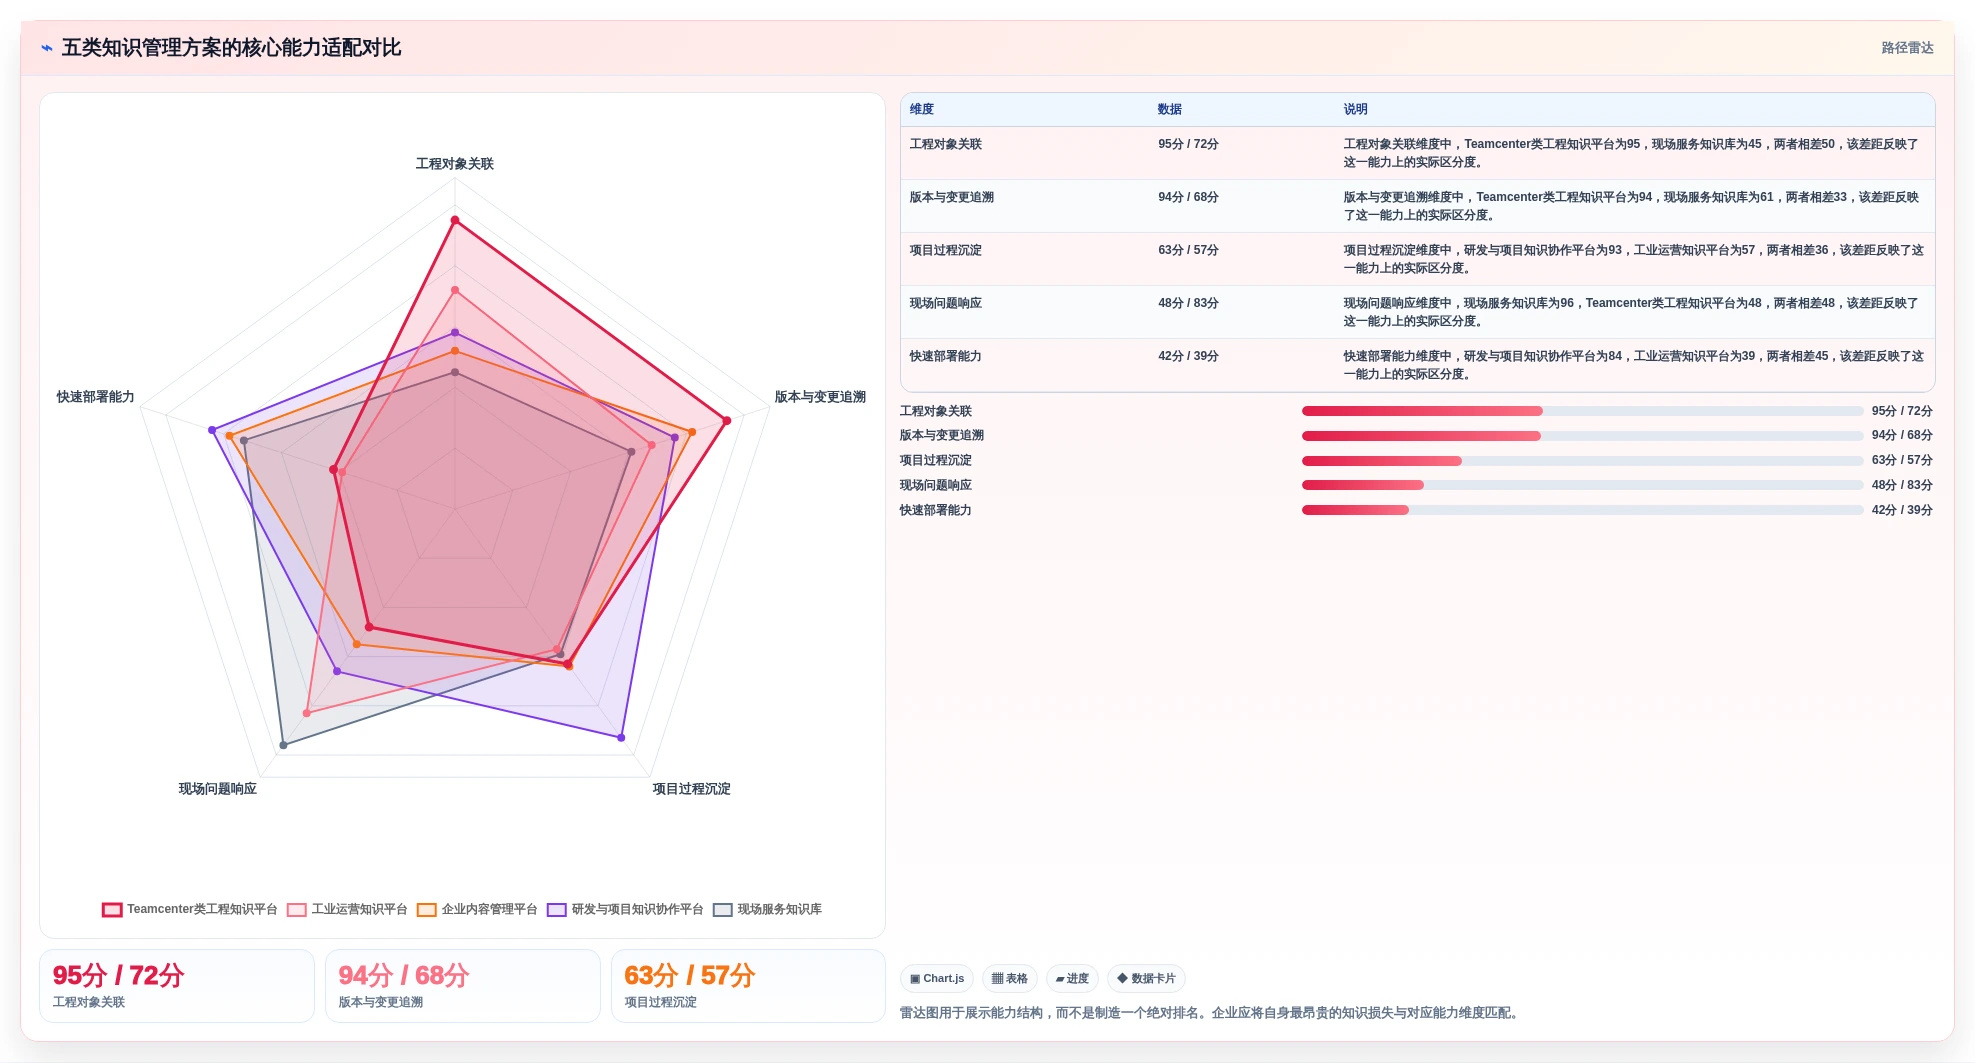Image resolution: width=1975 pixels, height=1063 pixels.
Task: Click the 说明 column header
Action: click(1355, 110)
